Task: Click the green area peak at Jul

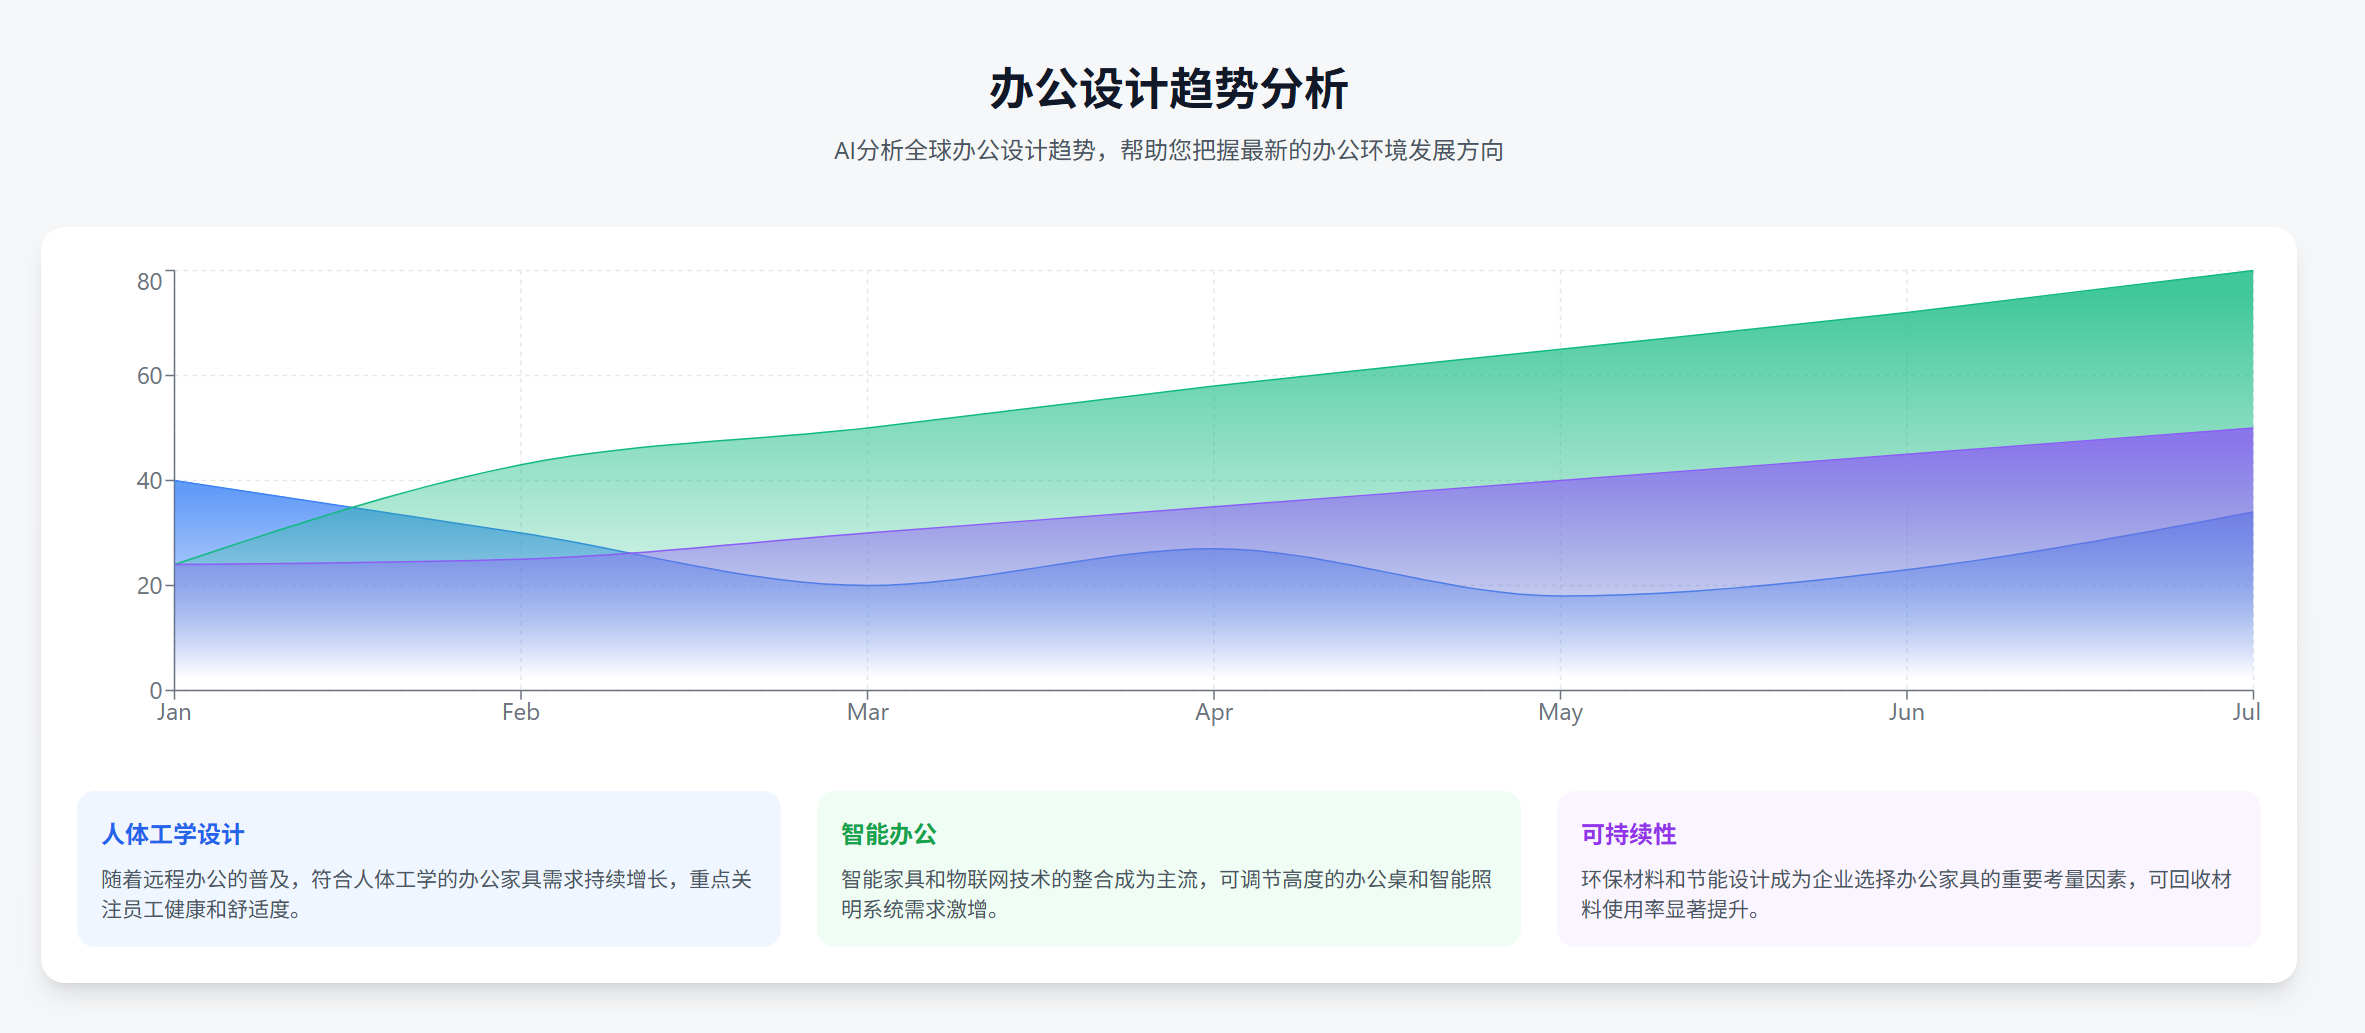Action: (x=2252, y=271)
